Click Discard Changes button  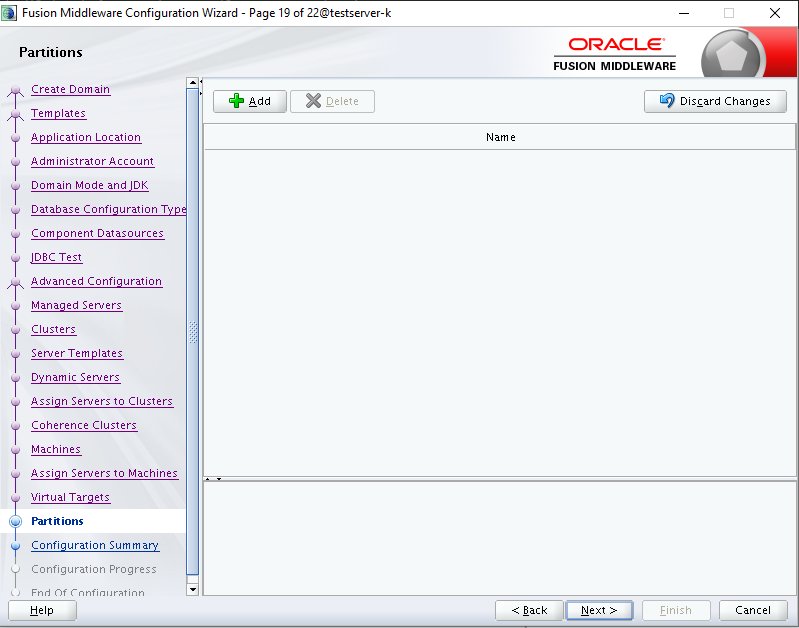click(715, 101)
